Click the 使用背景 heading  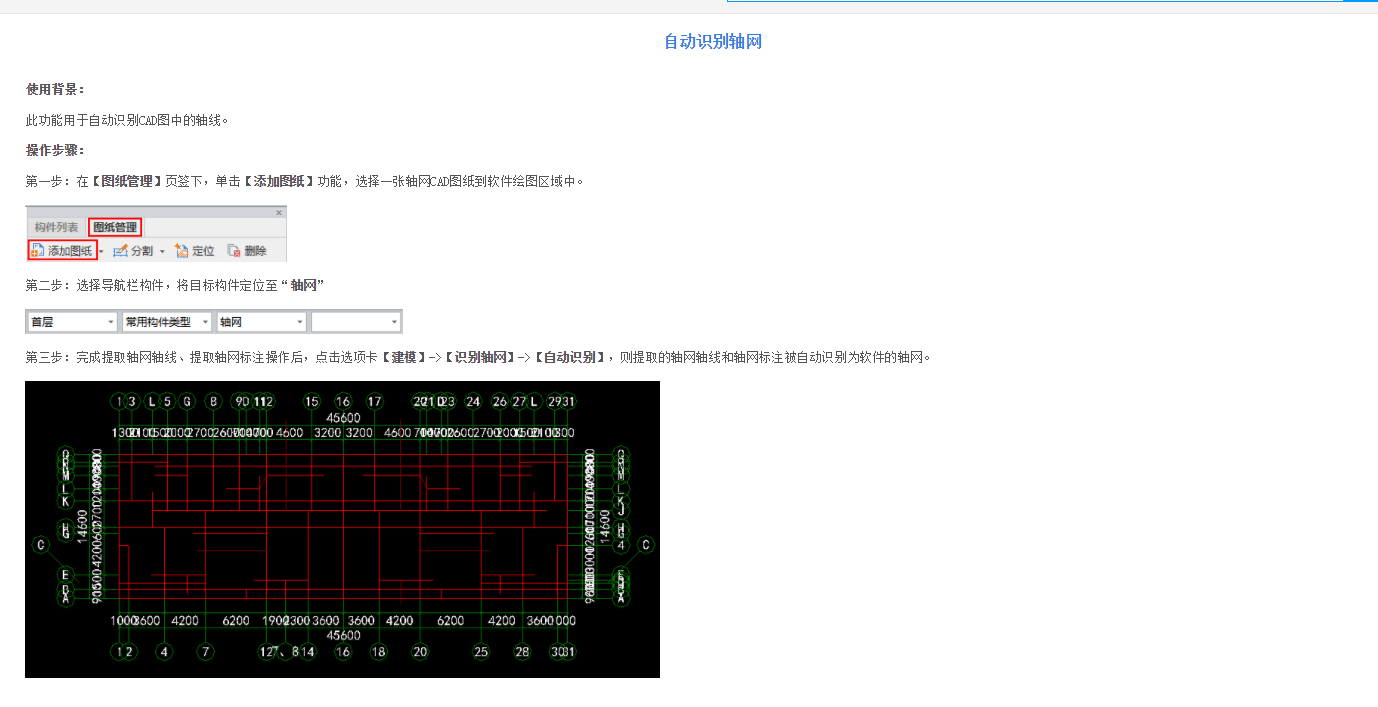tap(55, 89)
